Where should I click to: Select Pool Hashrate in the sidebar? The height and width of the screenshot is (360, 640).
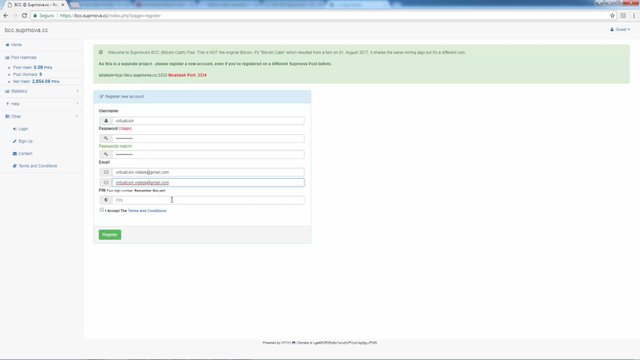coord(21,58)
